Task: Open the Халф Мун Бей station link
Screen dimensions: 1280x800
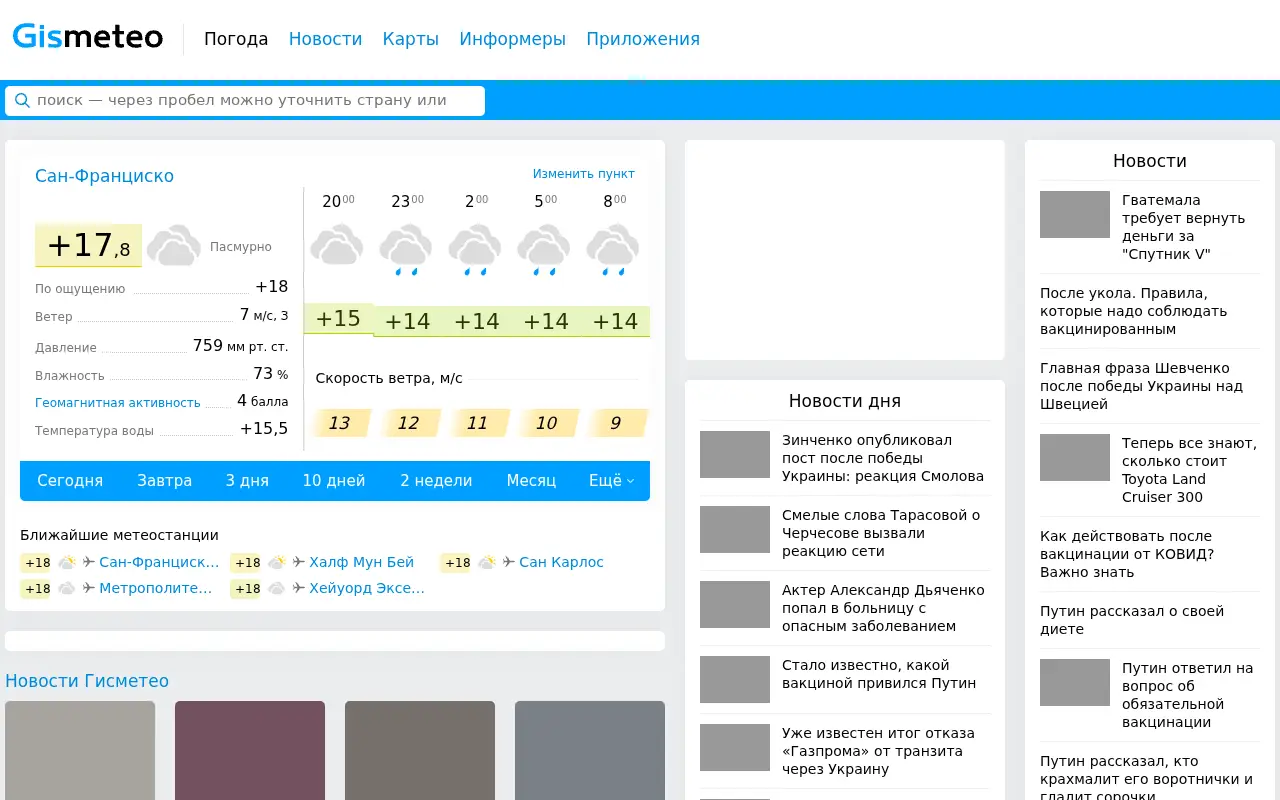Action: [x=361, y=562]
